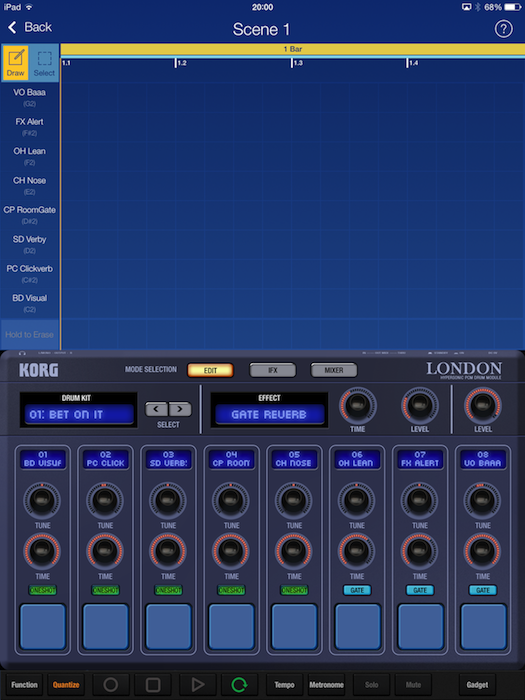Open the Gadget button

tap(477, 684)
